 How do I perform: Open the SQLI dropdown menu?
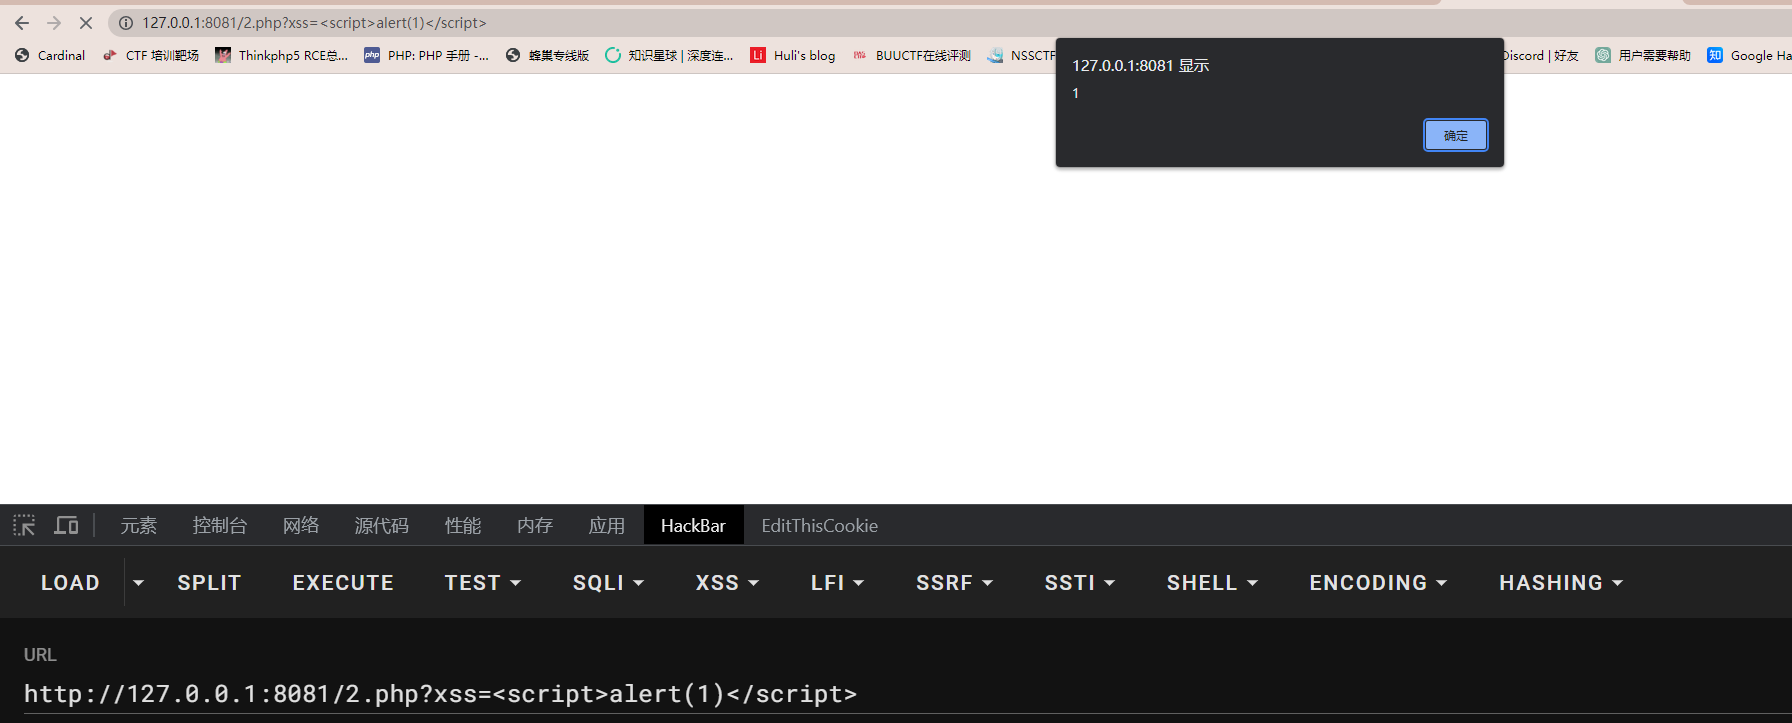click(x=608, y=583)
